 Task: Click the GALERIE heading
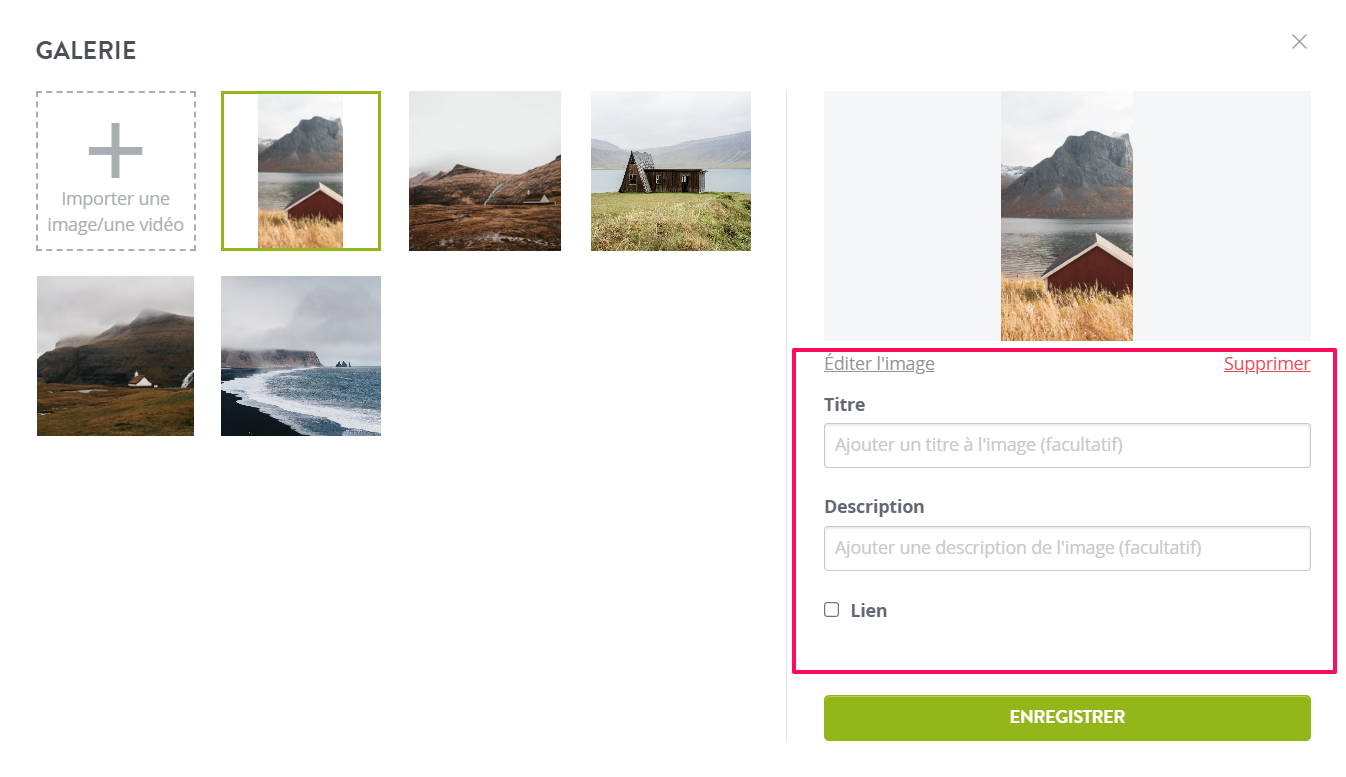pos(86,51)
